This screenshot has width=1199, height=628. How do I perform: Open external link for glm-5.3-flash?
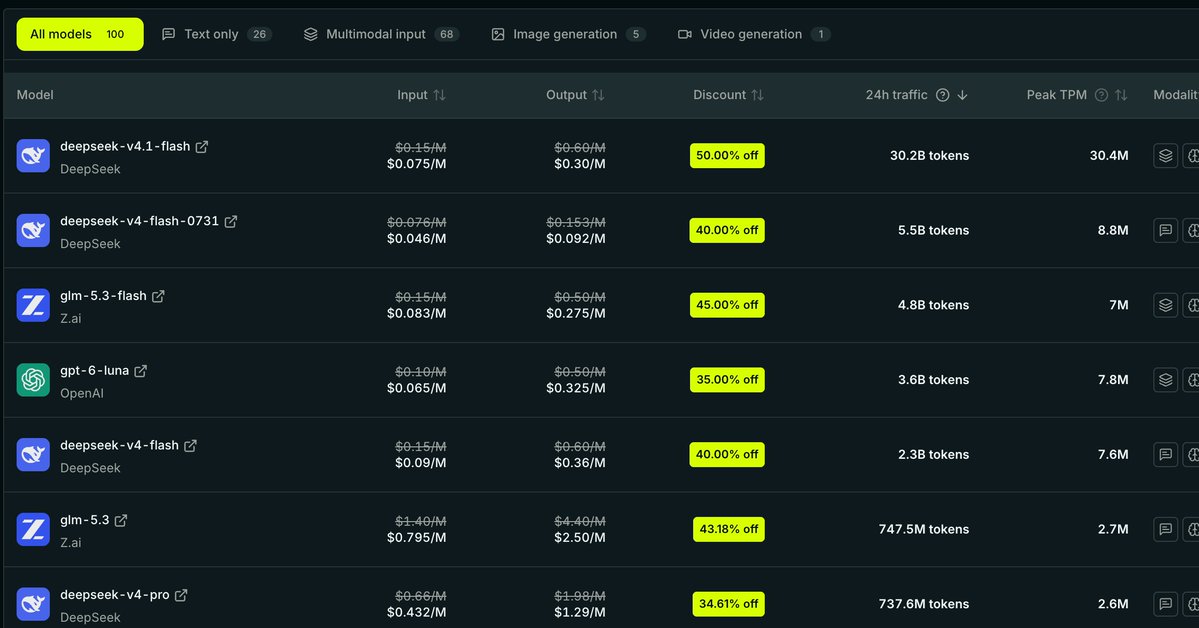click(x=158, y=296)
